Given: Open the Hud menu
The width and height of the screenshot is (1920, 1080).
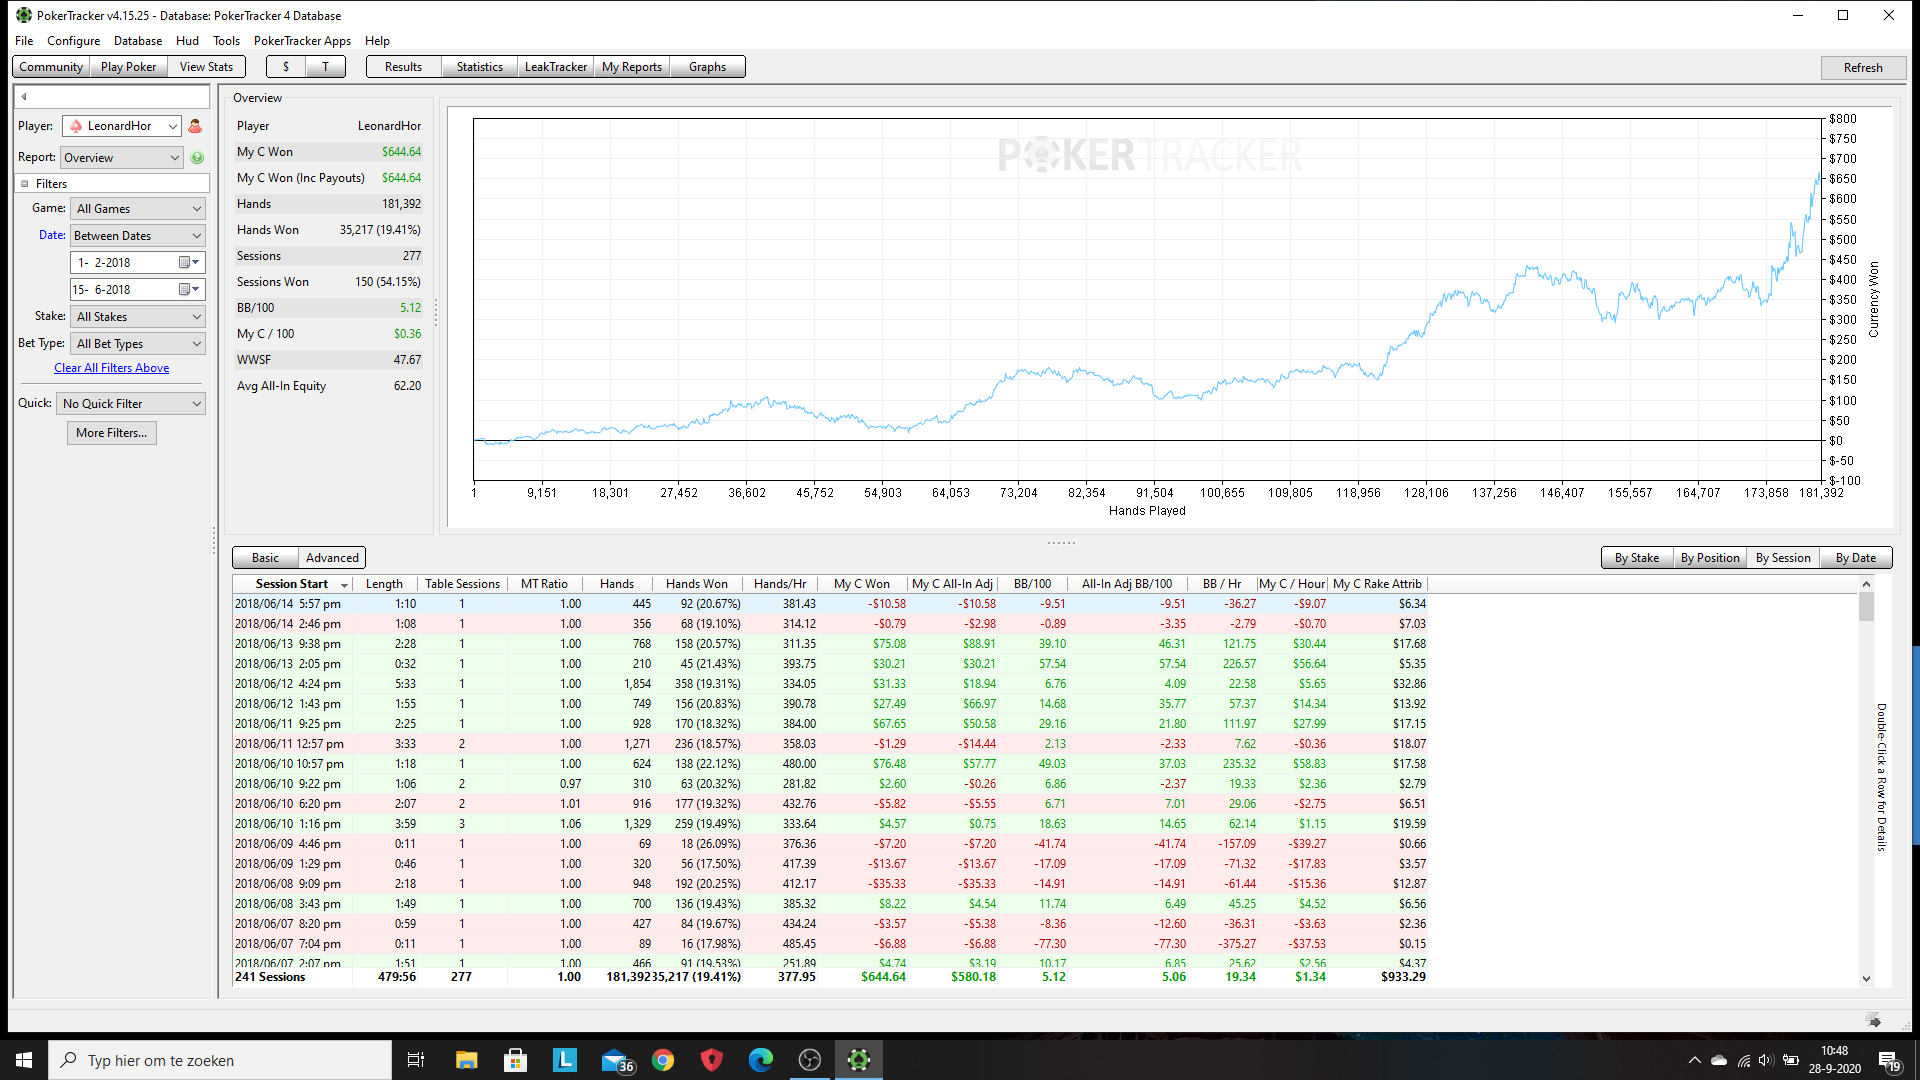Looking at the screenshot, I should tap(187, 41).
